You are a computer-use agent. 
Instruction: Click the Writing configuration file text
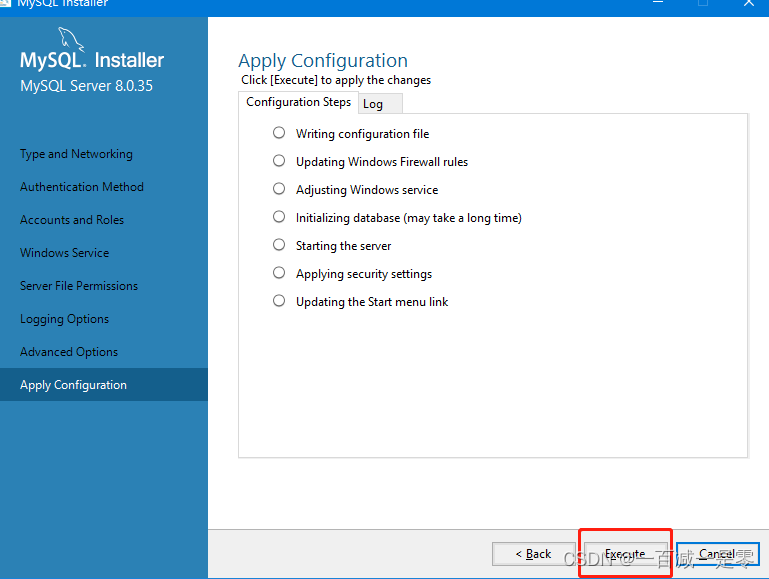click(362, 134)
